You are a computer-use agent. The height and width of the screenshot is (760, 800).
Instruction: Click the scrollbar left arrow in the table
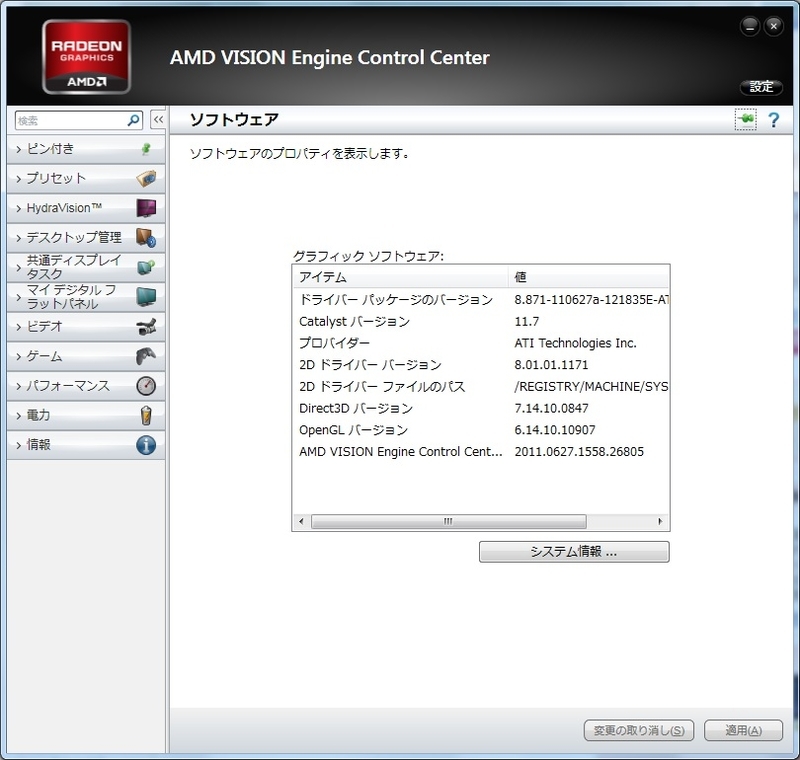tap(301, 521)
